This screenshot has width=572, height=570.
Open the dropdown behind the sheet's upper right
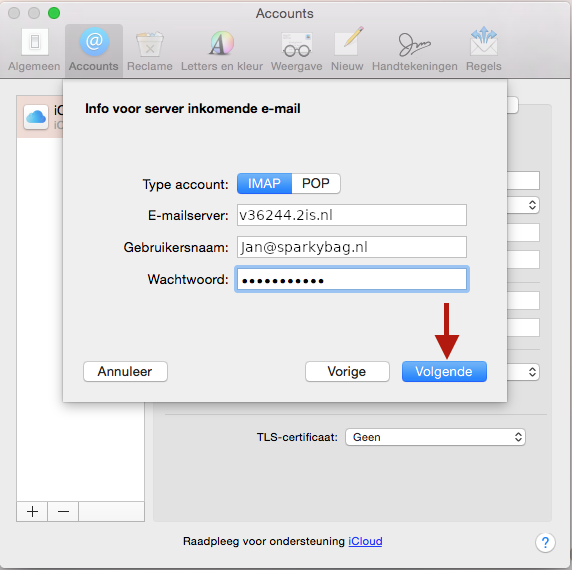(x=524, y=205)
